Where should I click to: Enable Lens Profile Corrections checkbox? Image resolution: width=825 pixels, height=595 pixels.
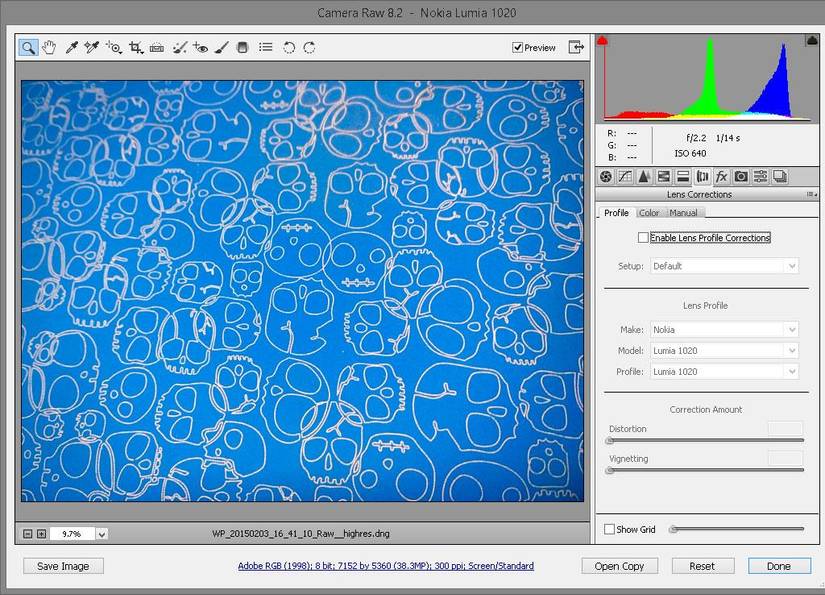(x=643, y=238)
